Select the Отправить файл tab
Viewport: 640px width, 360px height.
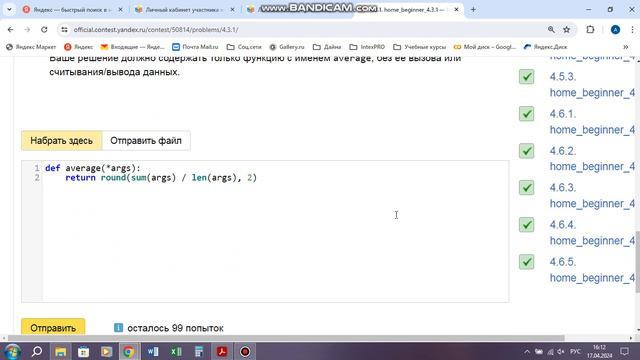pyautogui.click(x=146, y=141)
